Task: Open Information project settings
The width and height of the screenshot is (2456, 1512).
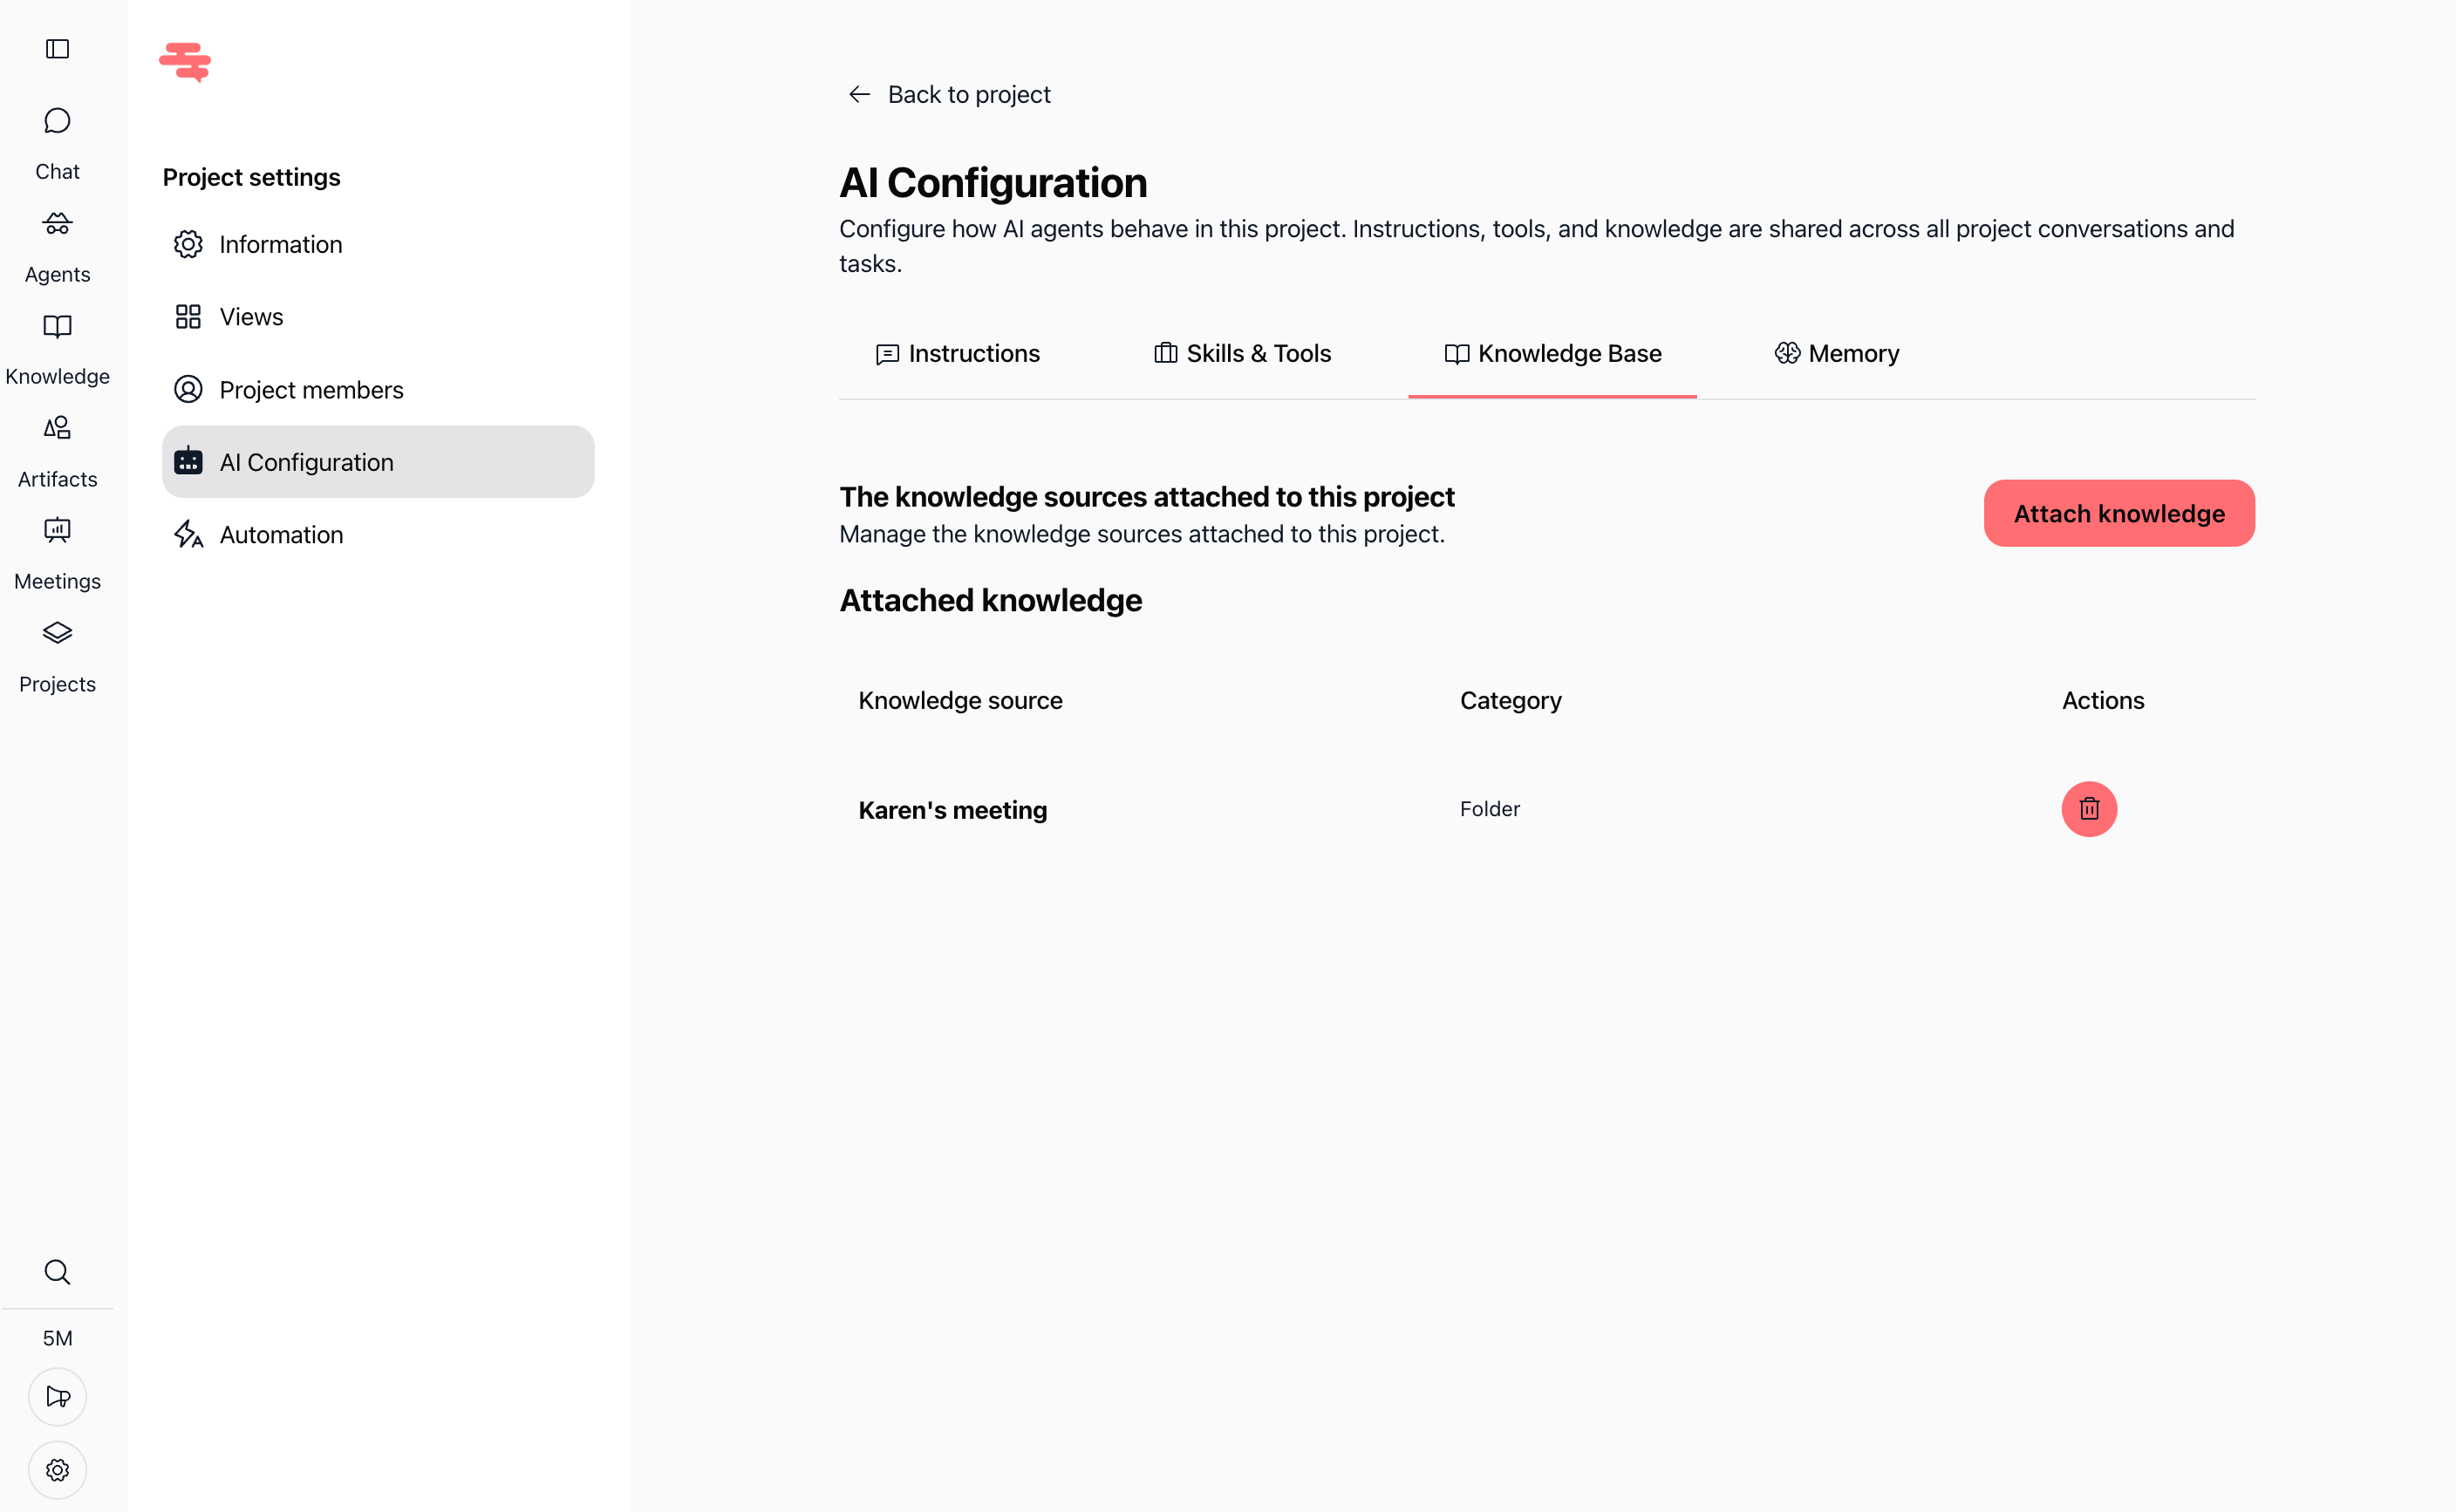Action: (378, 244)
